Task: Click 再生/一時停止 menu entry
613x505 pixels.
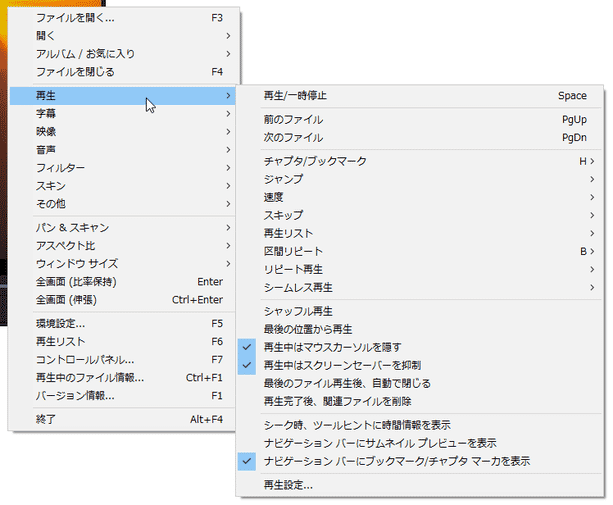Action: pos(295,96)
